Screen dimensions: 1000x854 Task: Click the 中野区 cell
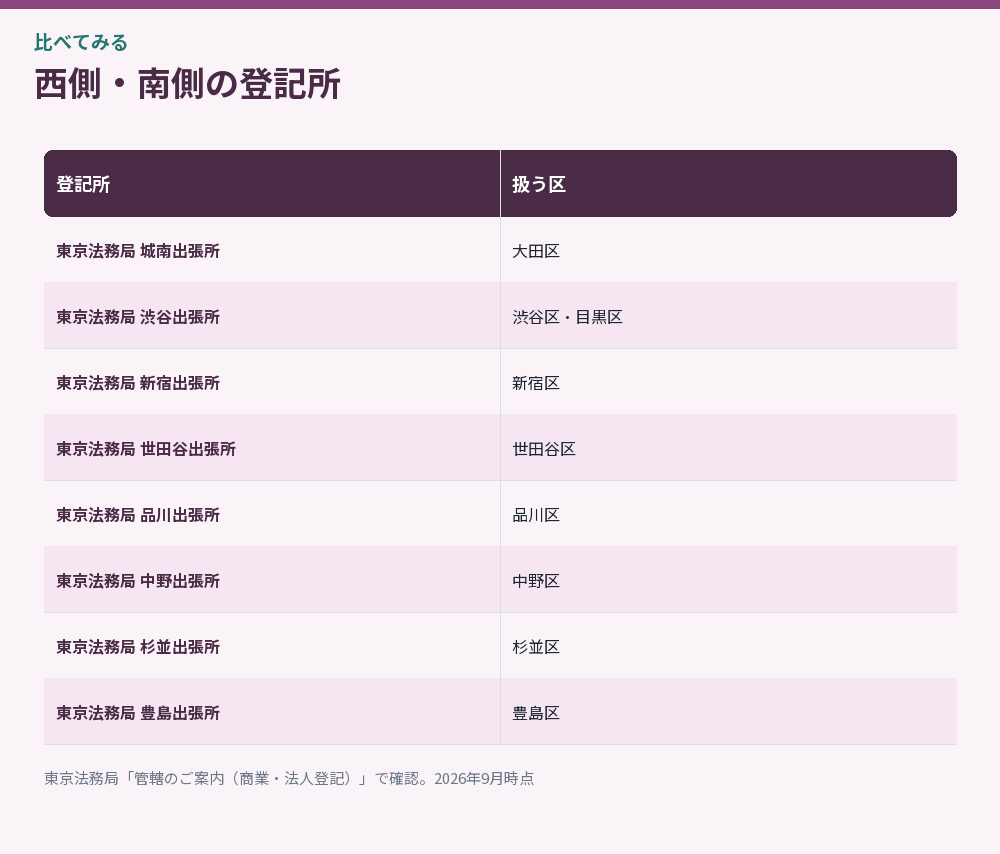pos(729,580)
